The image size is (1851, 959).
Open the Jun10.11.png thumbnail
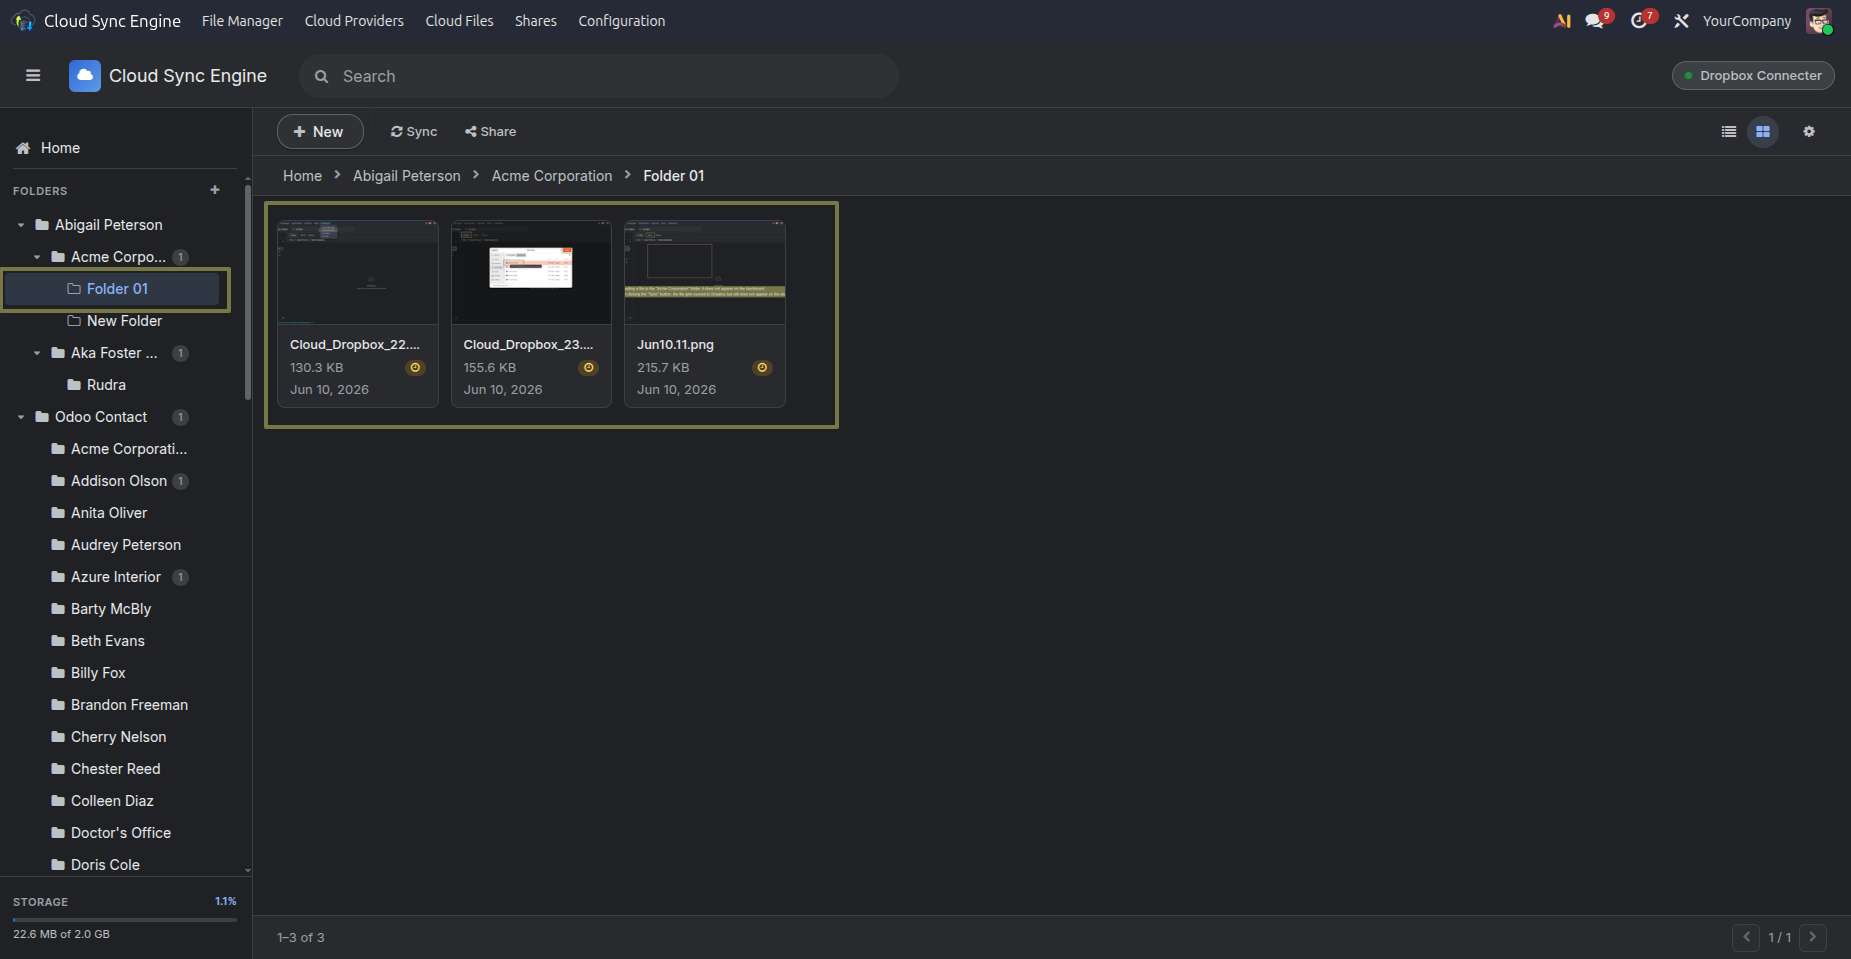pyautogui.click(x=705, y=273)
